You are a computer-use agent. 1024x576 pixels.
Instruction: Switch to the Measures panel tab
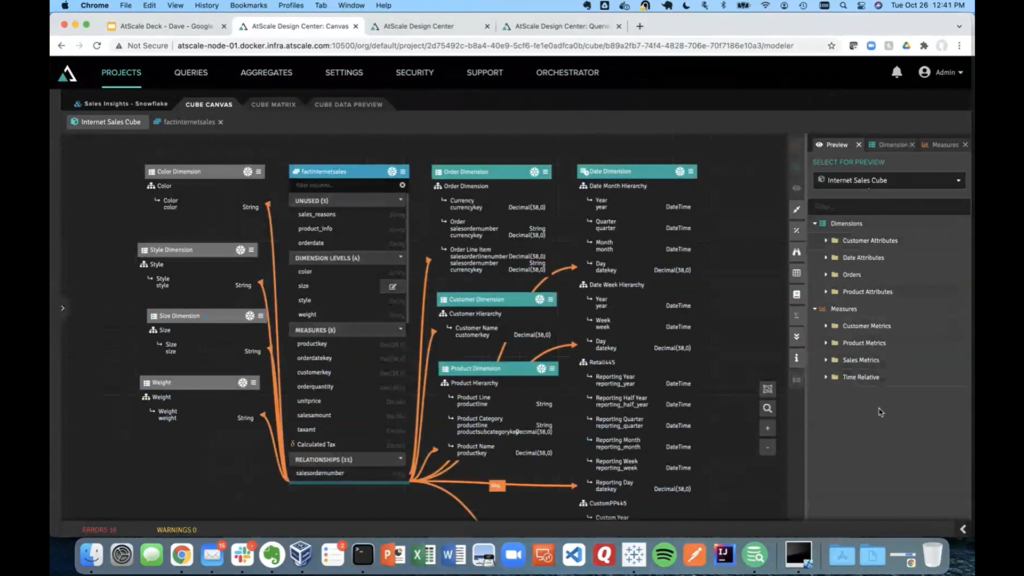pos(940,145)
